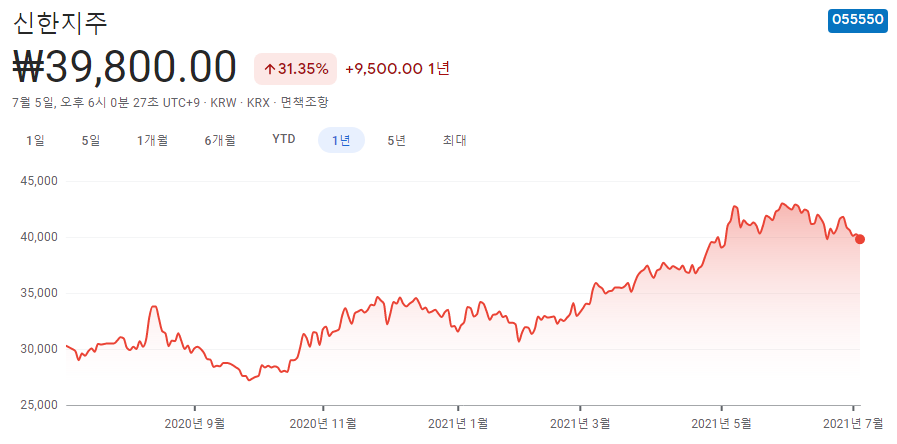Click the 2020년 11월 axis label

[323, 424]
